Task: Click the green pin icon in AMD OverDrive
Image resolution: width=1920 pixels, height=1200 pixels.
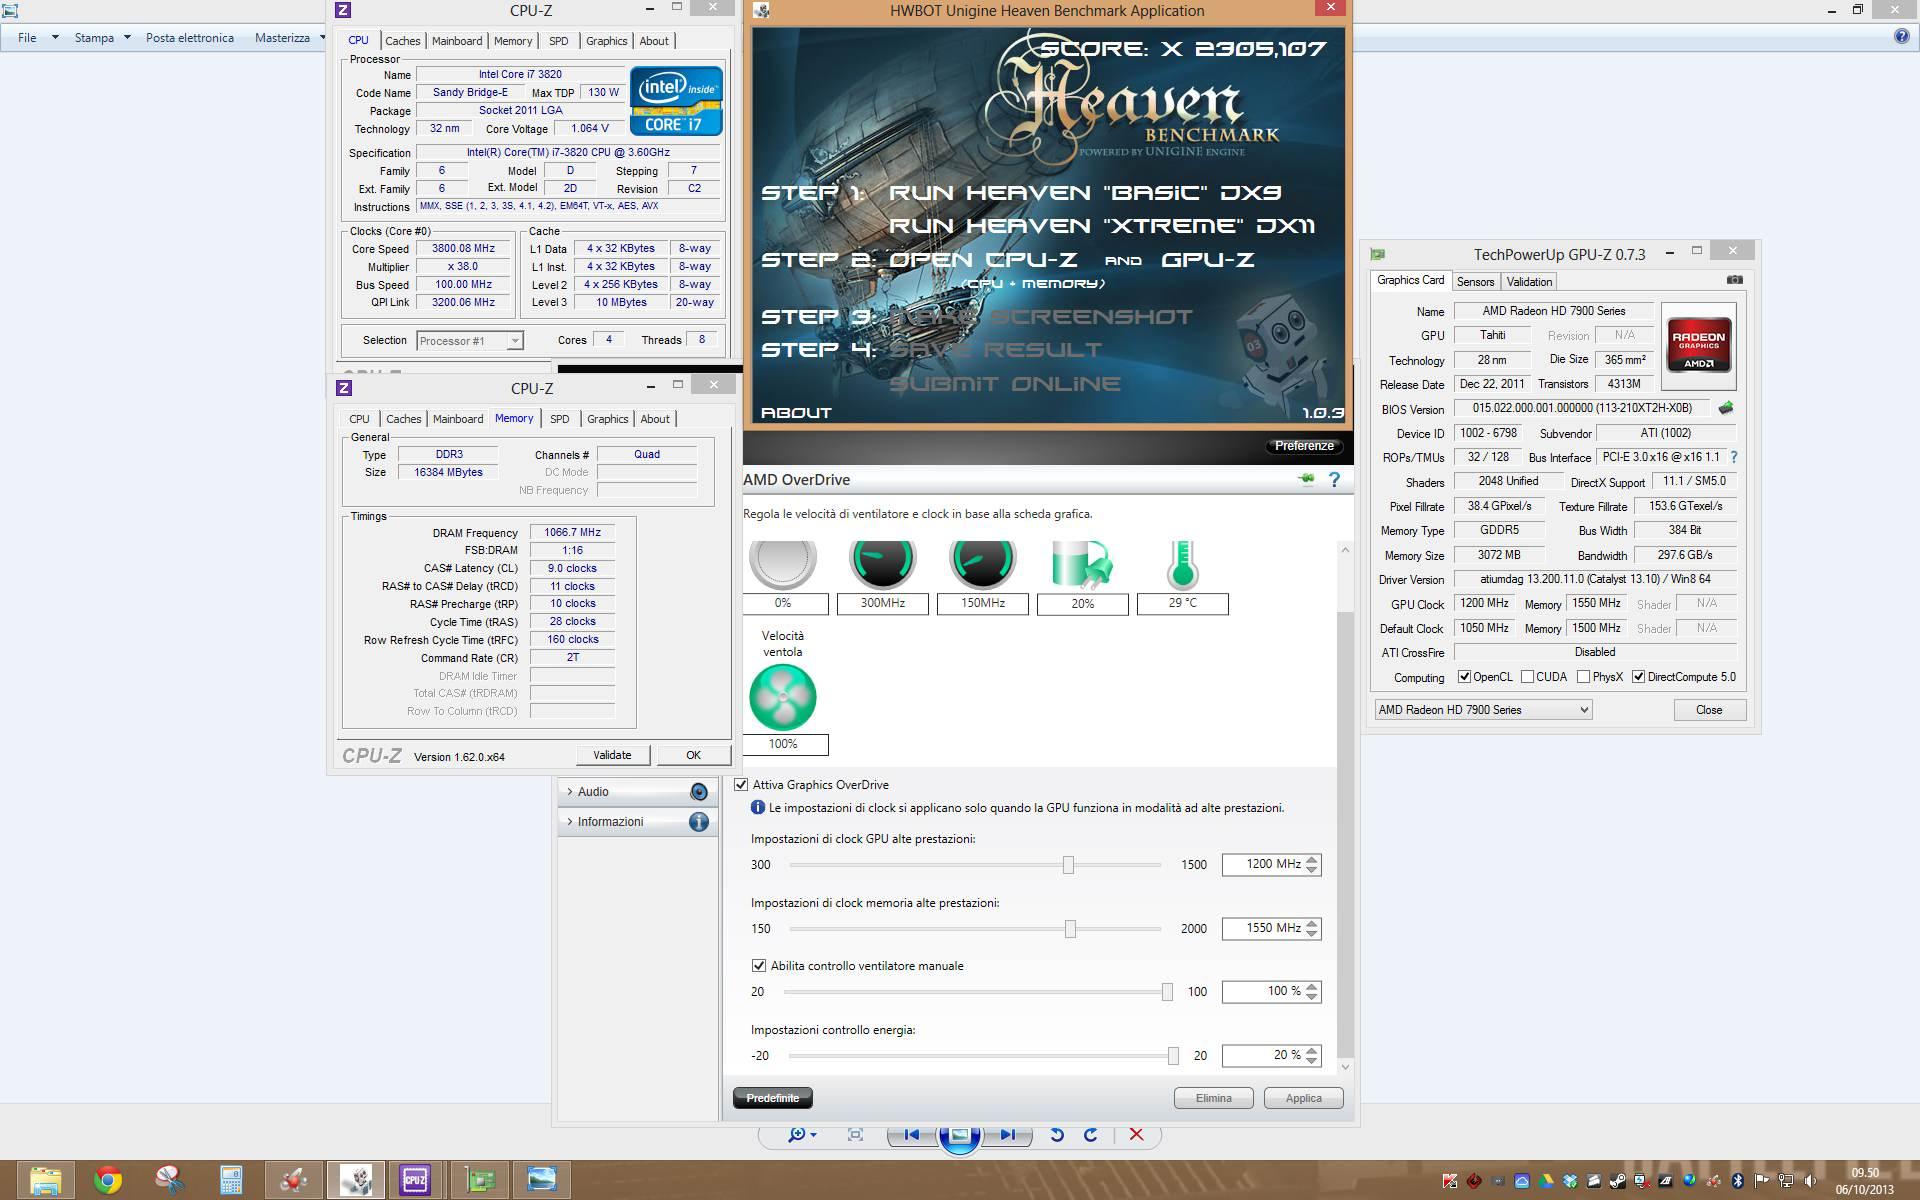Action: pos(1306,480)
